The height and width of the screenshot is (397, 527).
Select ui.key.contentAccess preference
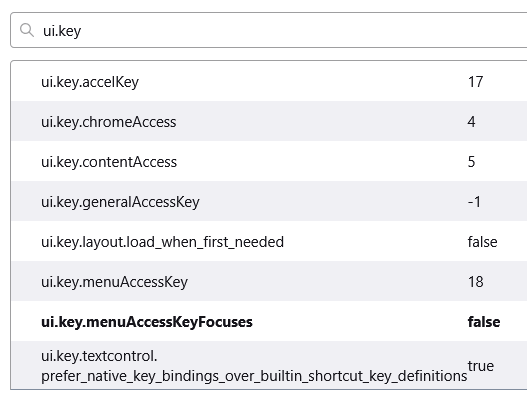point(269,161)
